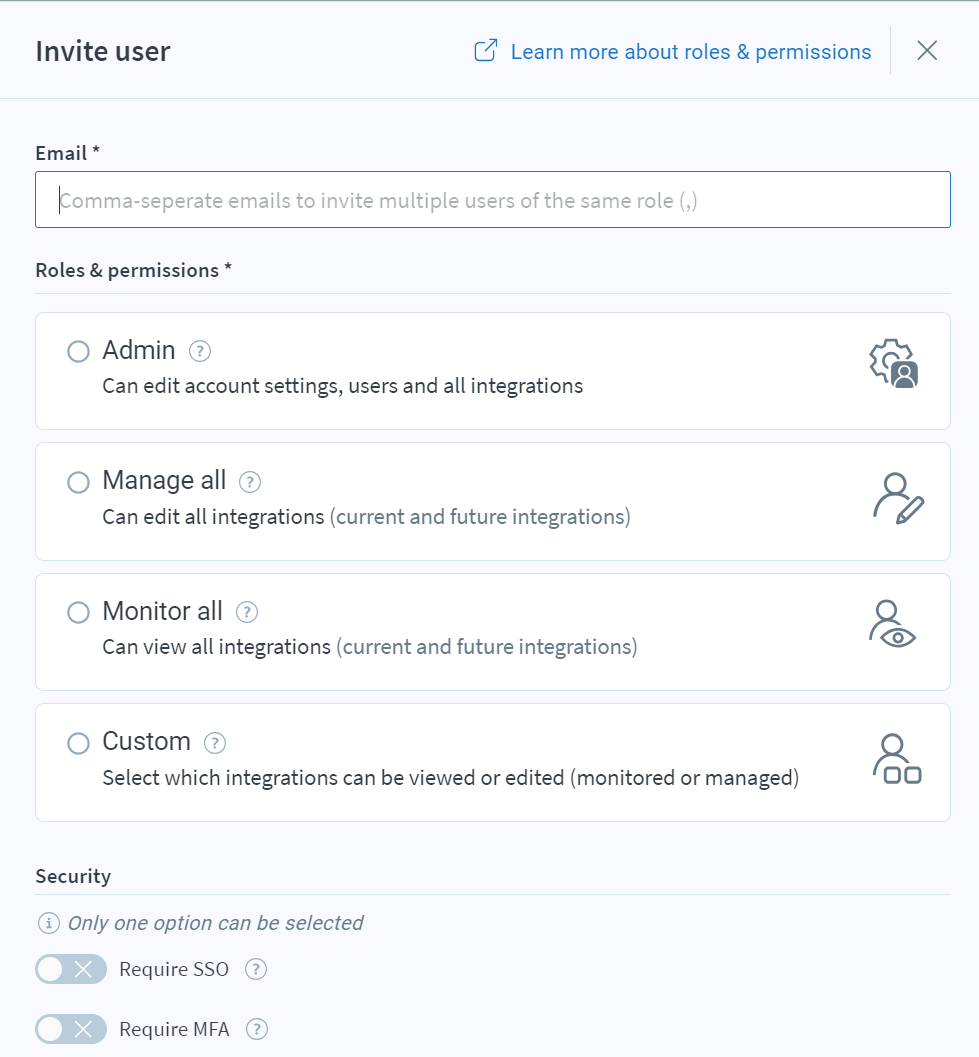This screenshot has width=979, height=1057.
Task: Click the Manage all user pencil icon
Action: (898, 498)
